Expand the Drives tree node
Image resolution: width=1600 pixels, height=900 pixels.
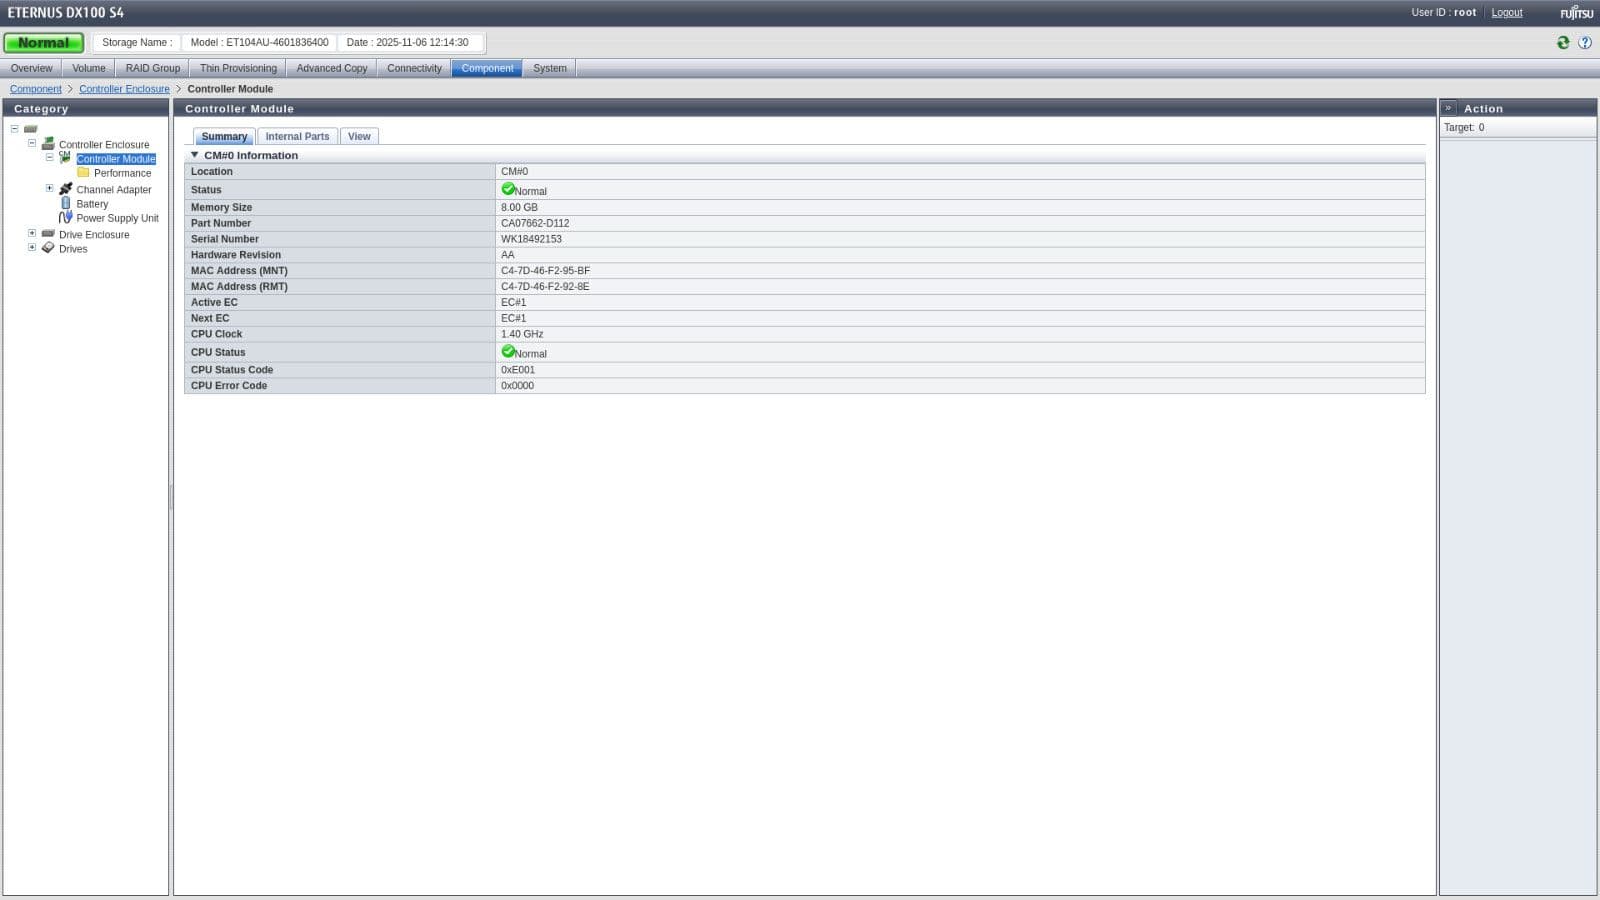coord(32,247)
